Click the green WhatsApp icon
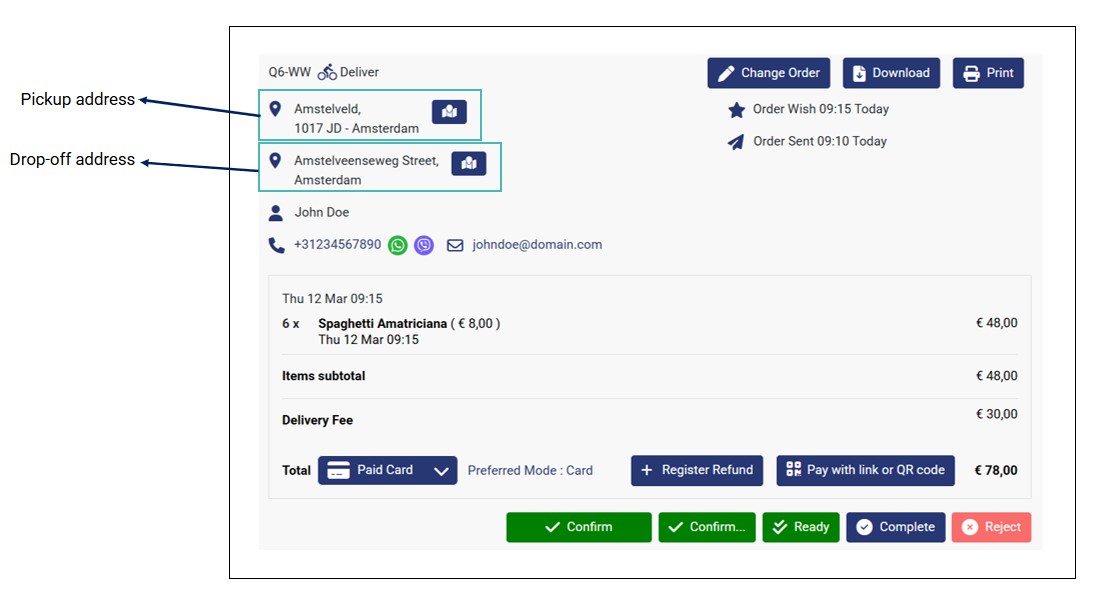The image size is (1093, 600). coord(398,245)
